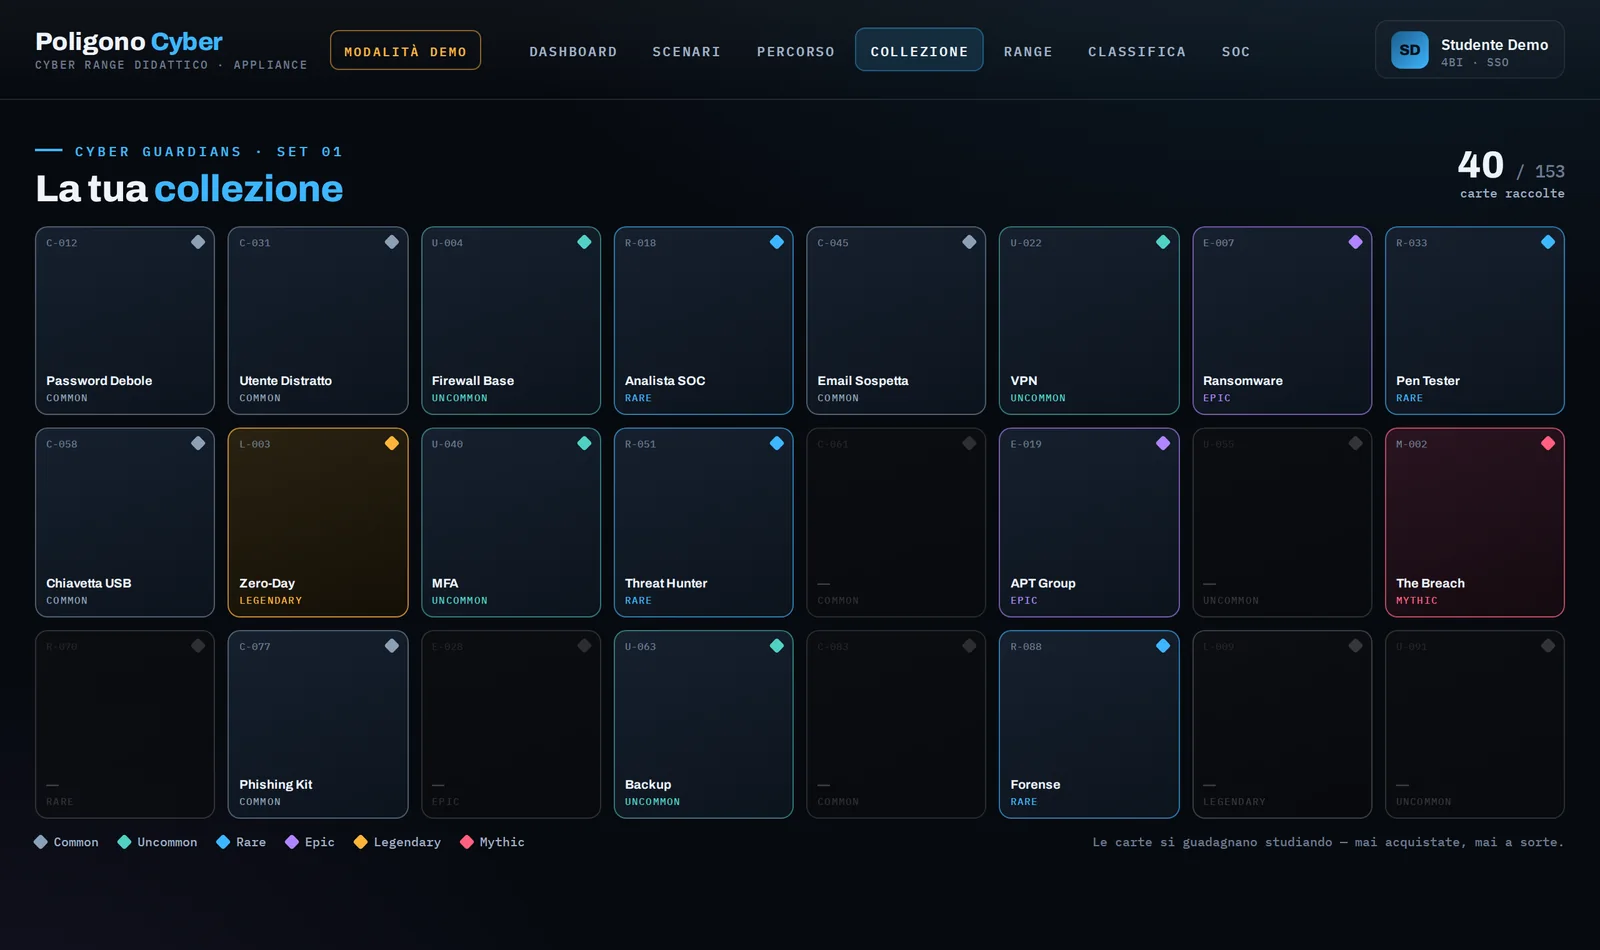Click the grey diamond on Phishing Kit card

tap(392, 646)
